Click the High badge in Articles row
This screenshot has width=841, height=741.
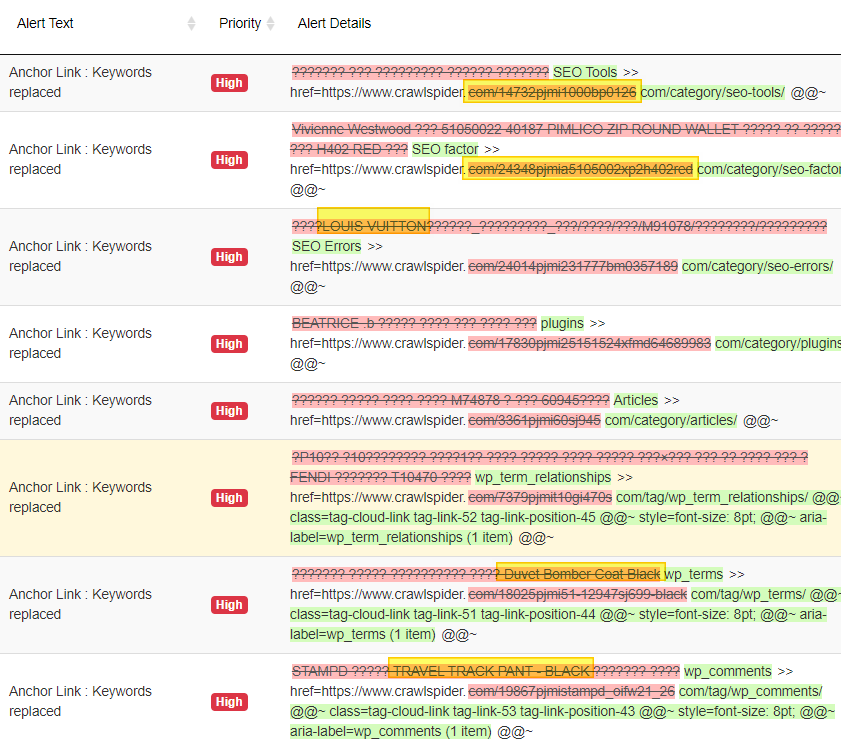point(229,411)
